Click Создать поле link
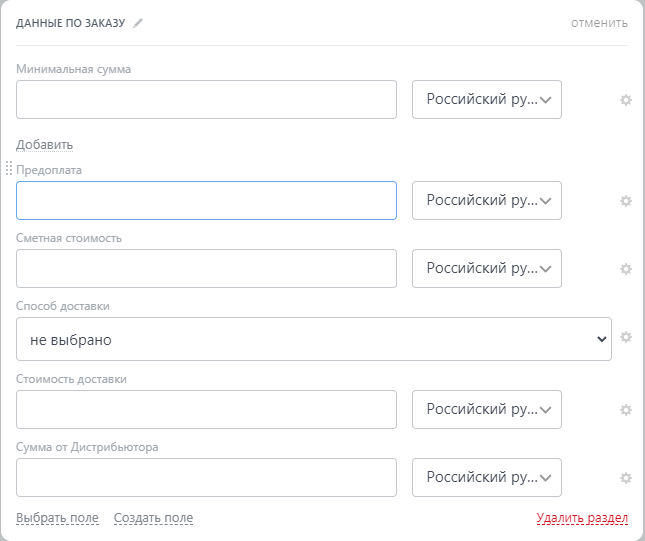 (153, 518)
